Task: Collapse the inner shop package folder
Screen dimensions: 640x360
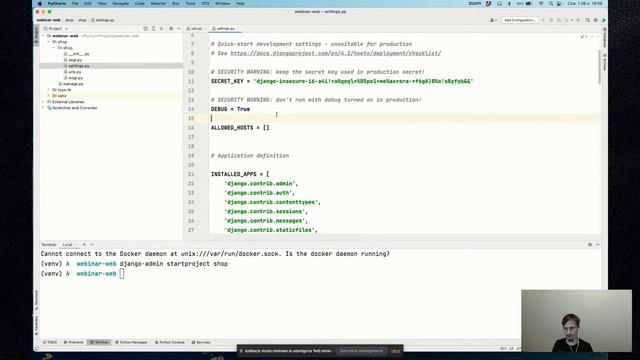Action: pos(53,48)
